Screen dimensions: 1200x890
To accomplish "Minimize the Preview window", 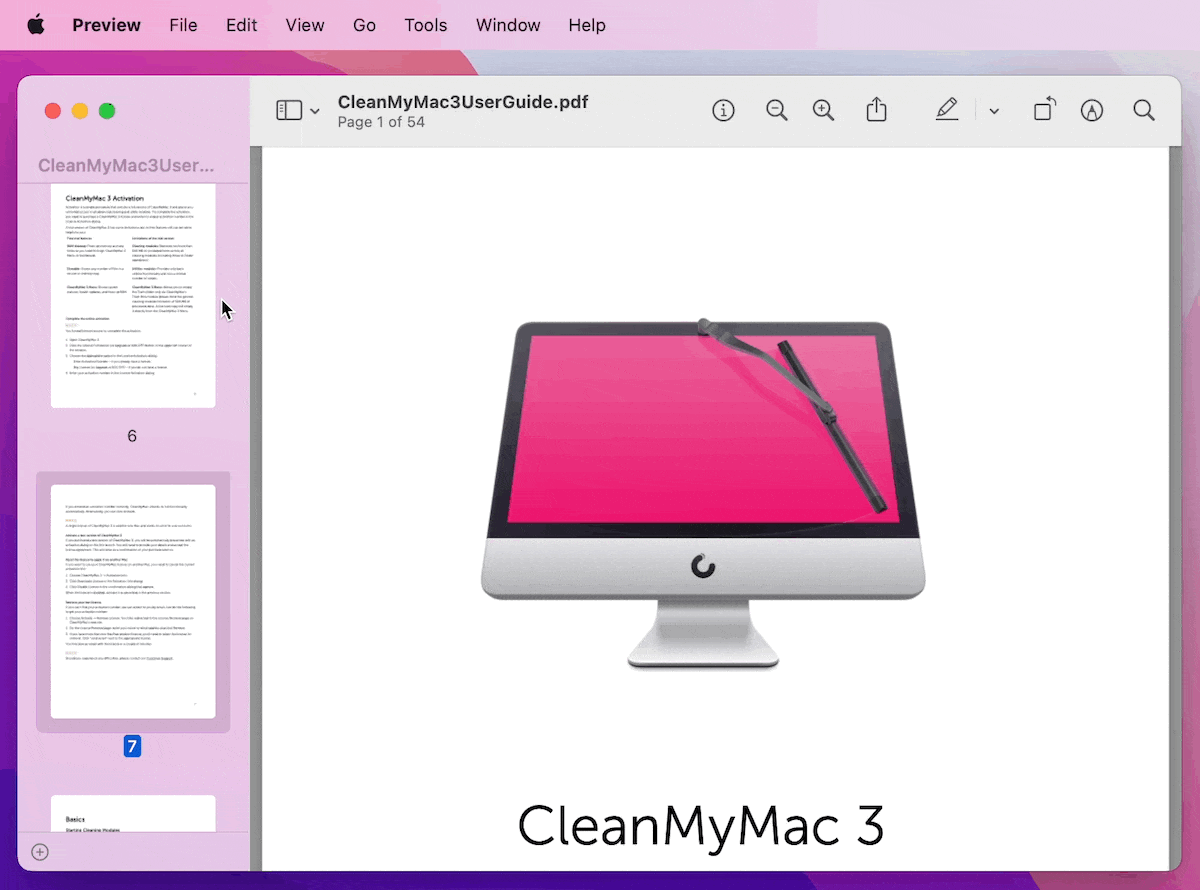I will [80, 111].
